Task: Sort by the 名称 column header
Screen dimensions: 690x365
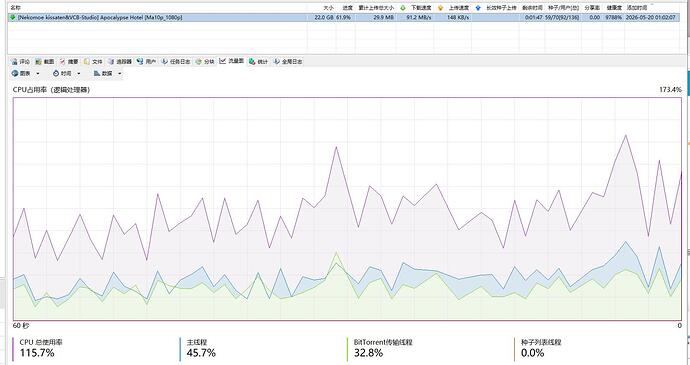Action: tap(15, 8)
